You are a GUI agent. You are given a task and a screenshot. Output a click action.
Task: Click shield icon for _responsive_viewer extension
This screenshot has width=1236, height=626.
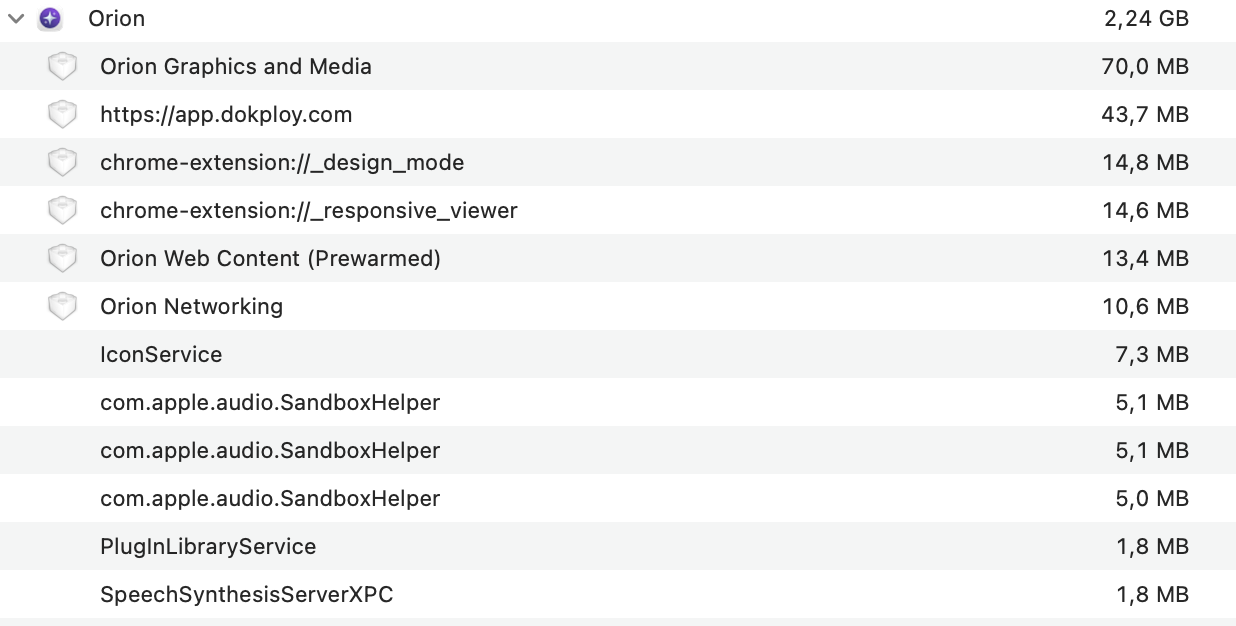[x=62, y=211]
